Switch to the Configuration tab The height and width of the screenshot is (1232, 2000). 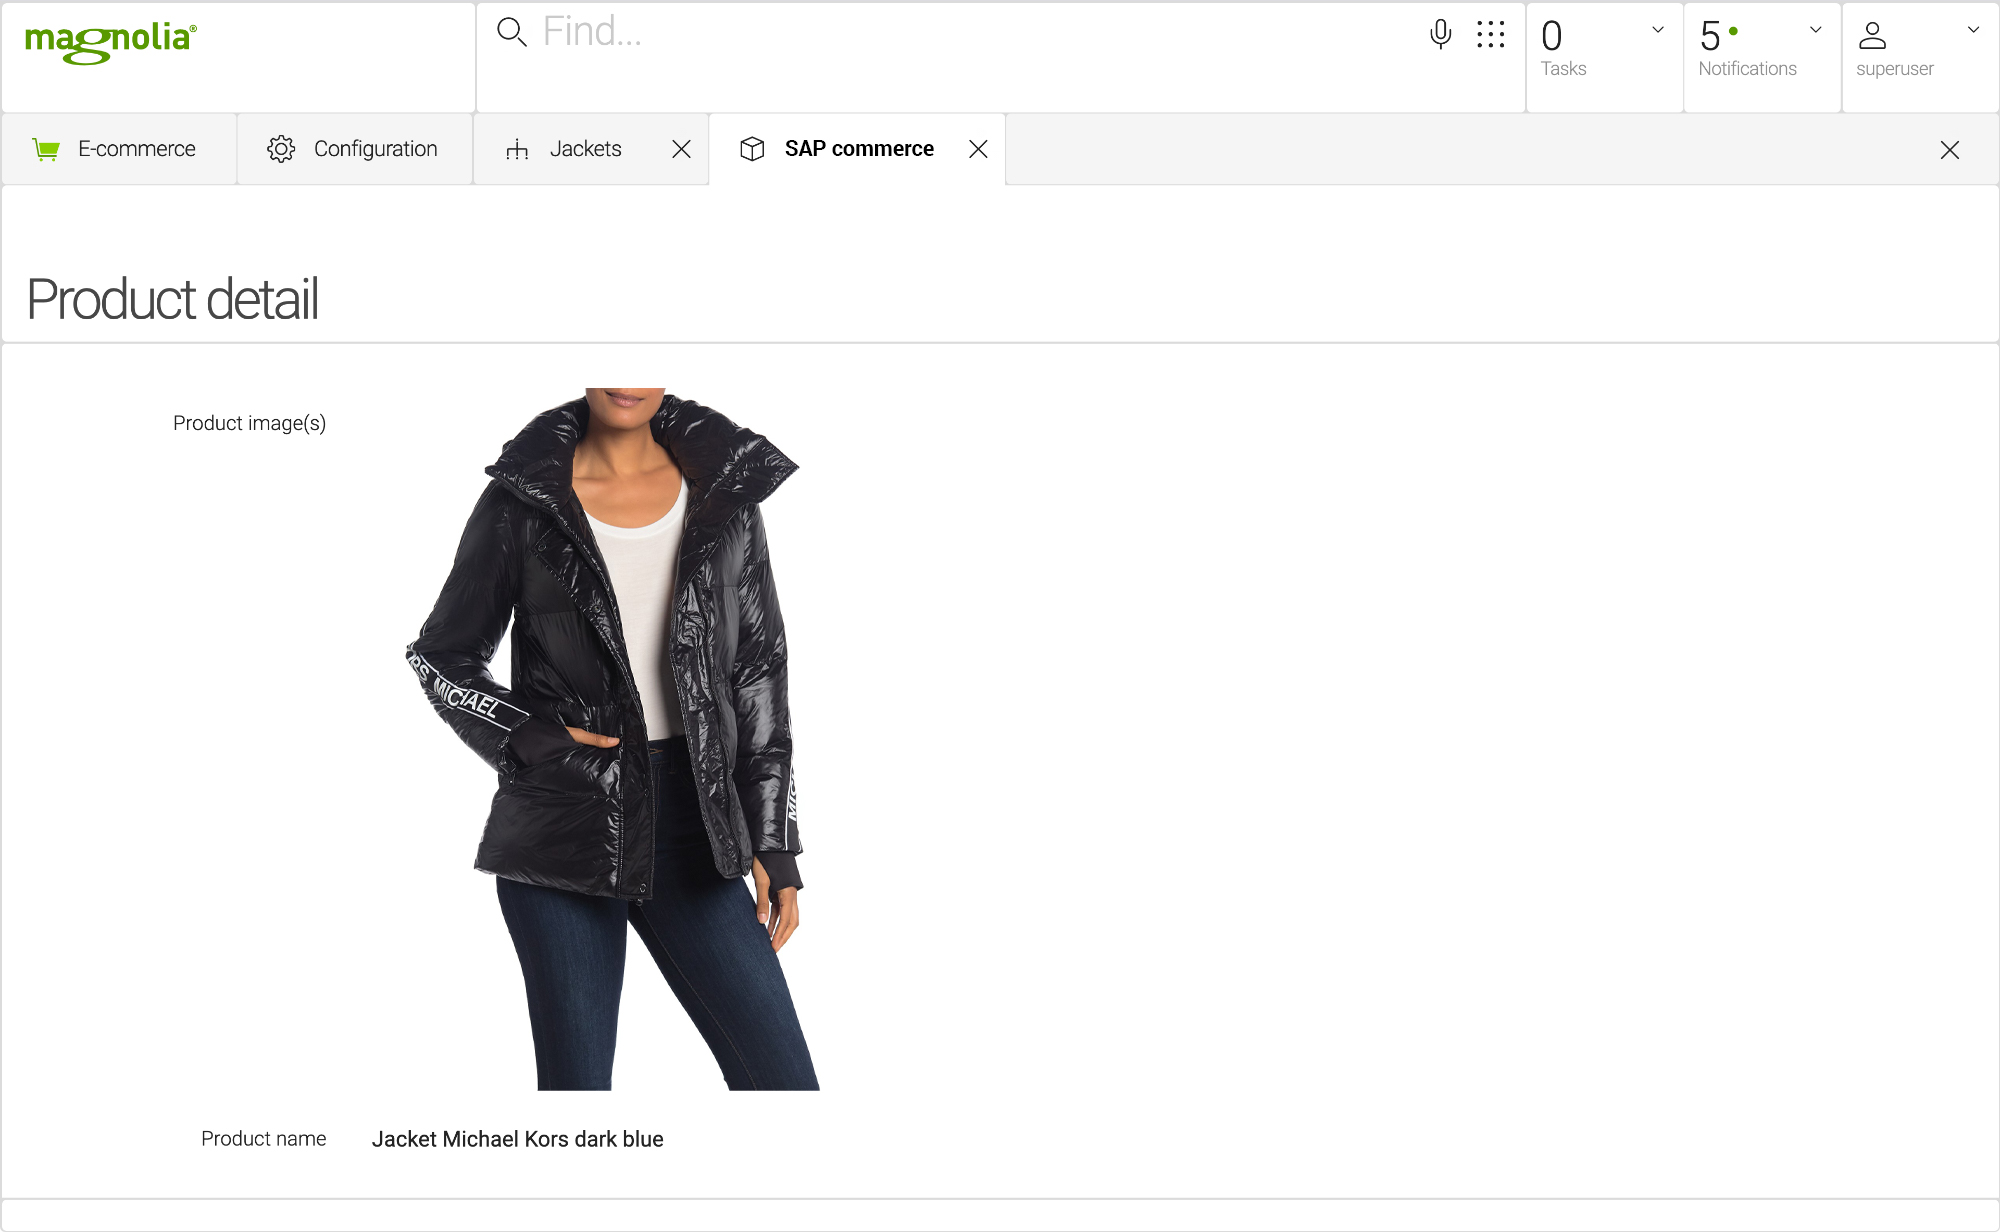(375, 149)
